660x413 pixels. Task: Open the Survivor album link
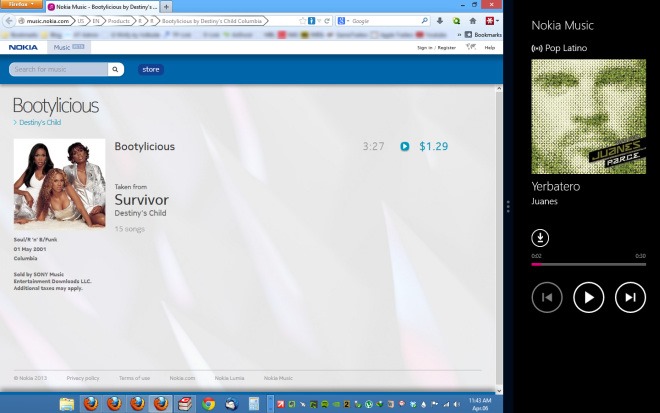point(141,200)
